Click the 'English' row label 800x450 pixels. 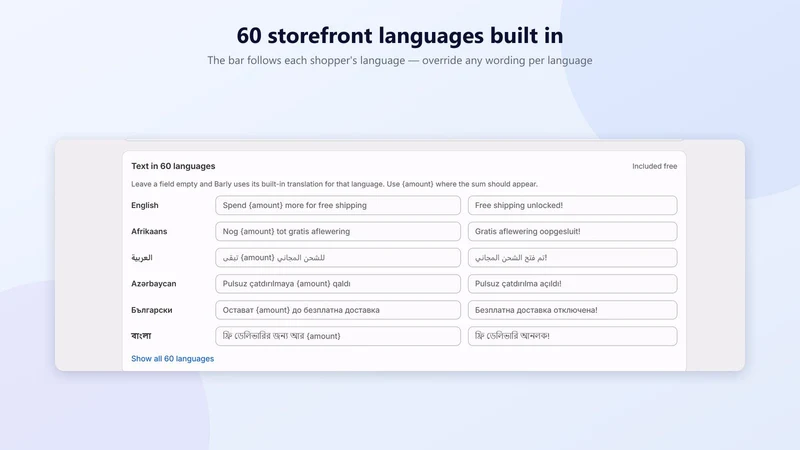[x=145, y=205]
